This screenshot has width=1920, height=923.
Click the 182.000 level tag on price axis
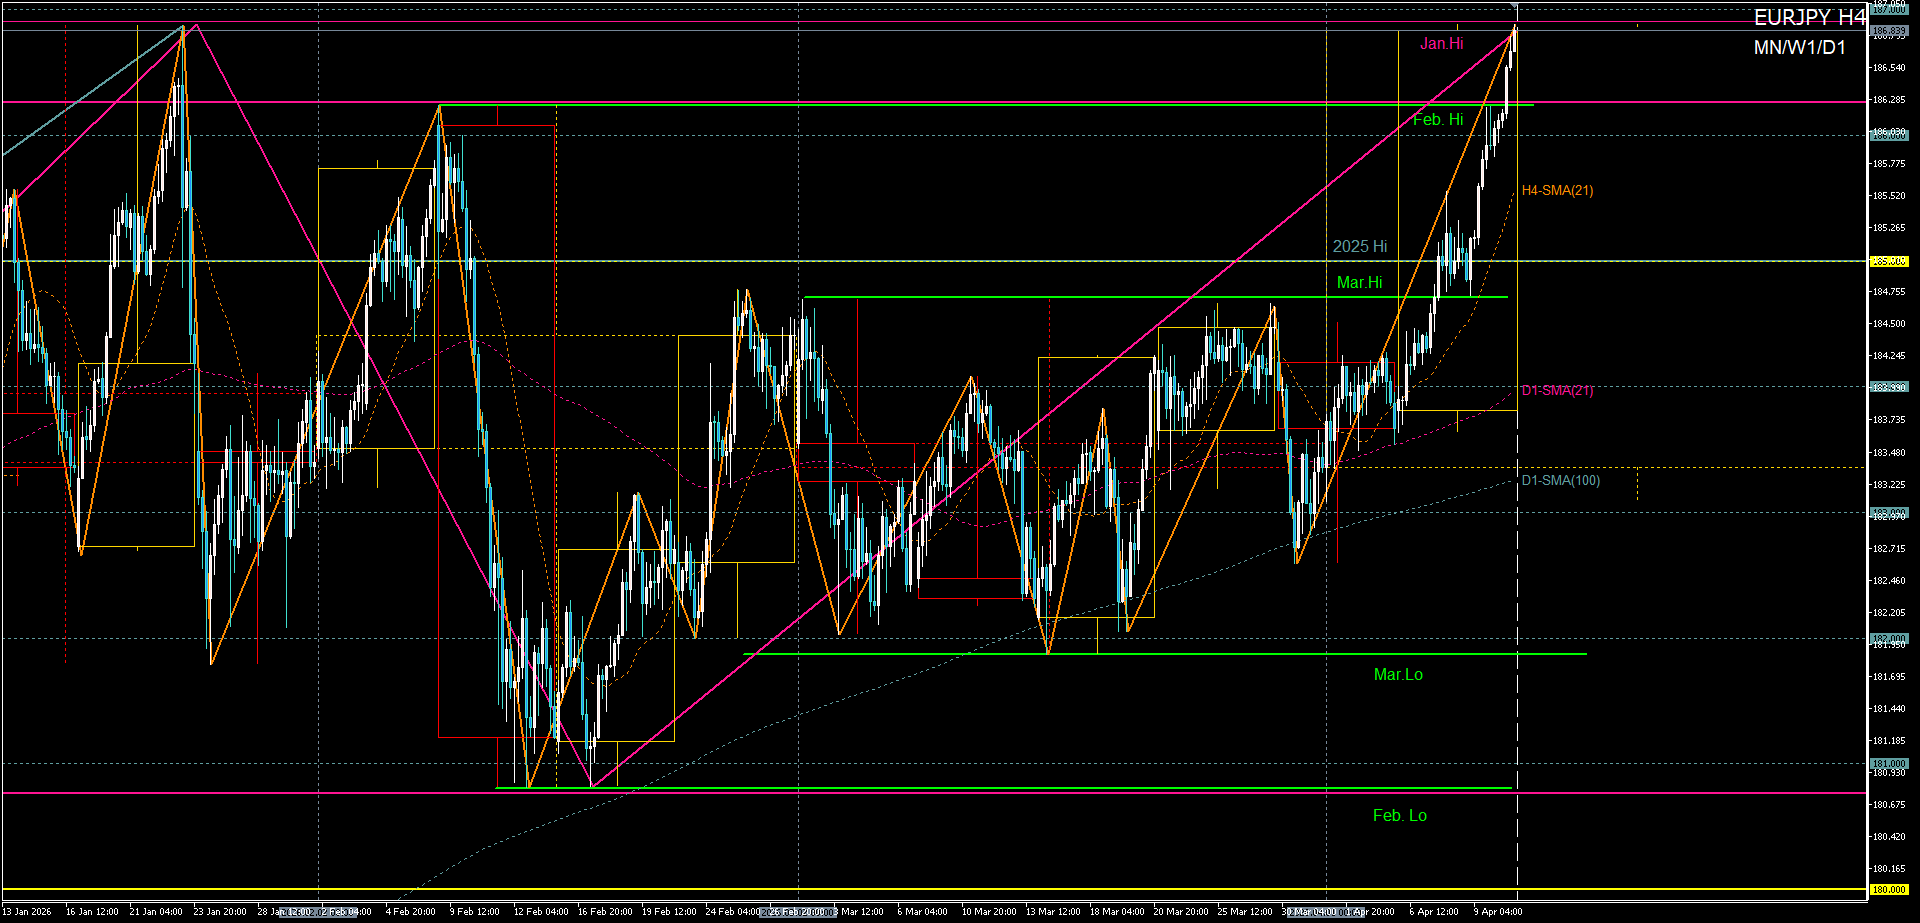1889,638
